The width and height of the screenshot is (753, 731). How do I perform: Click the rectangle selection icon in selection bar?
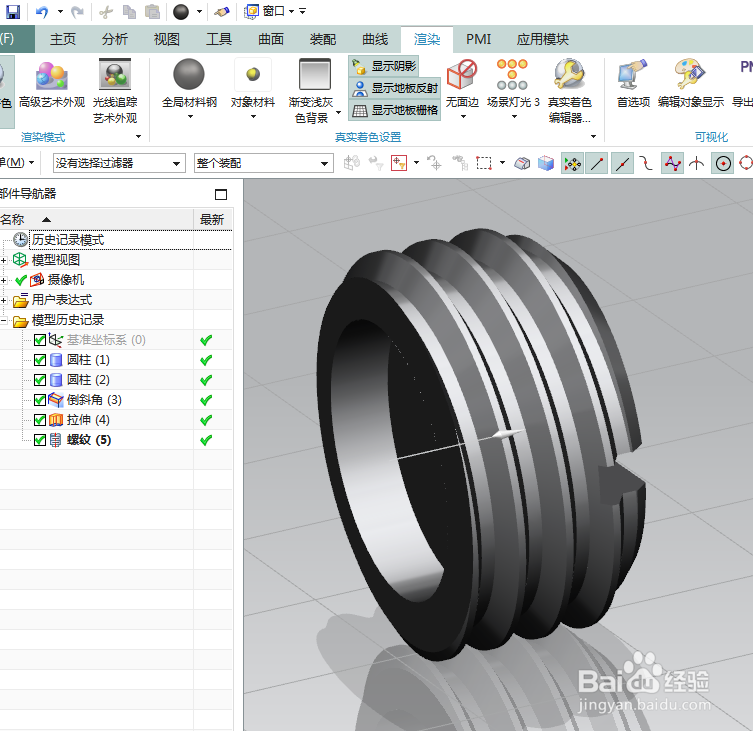[484, 163]
